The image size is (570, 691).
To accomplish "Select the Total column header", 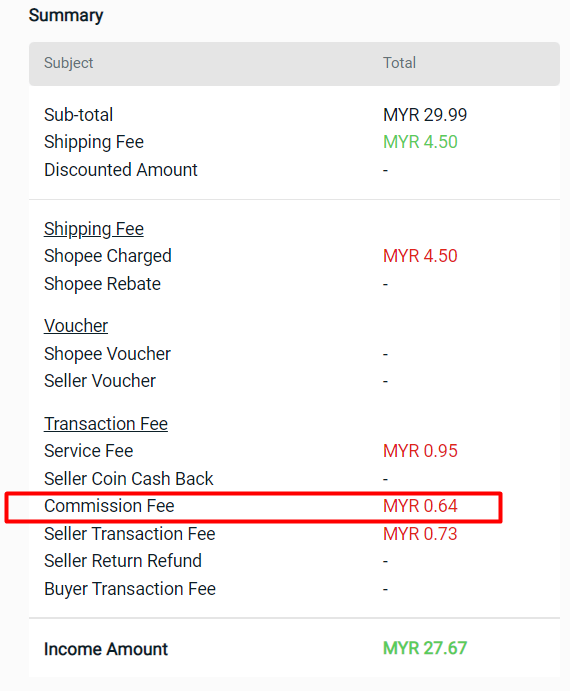I will pyautogui.click(x=399, y=63).
